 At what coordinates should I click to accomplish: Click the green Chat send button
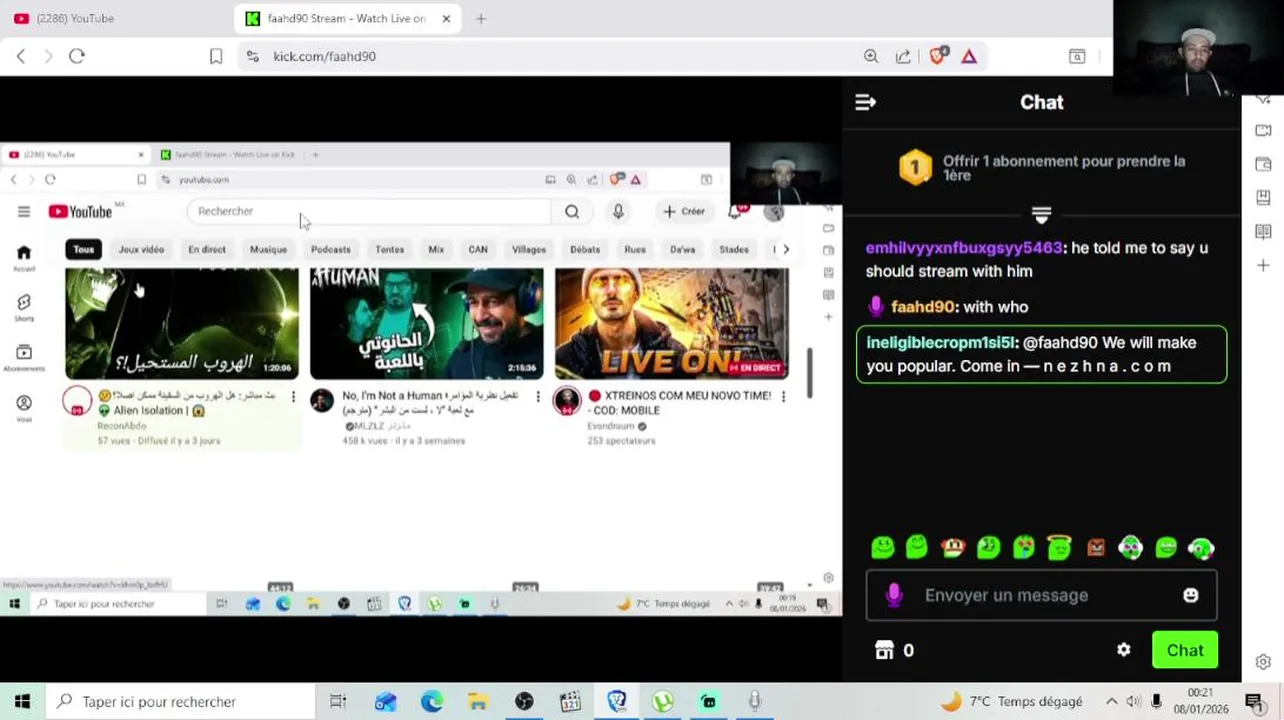(x=1185, y=650)
